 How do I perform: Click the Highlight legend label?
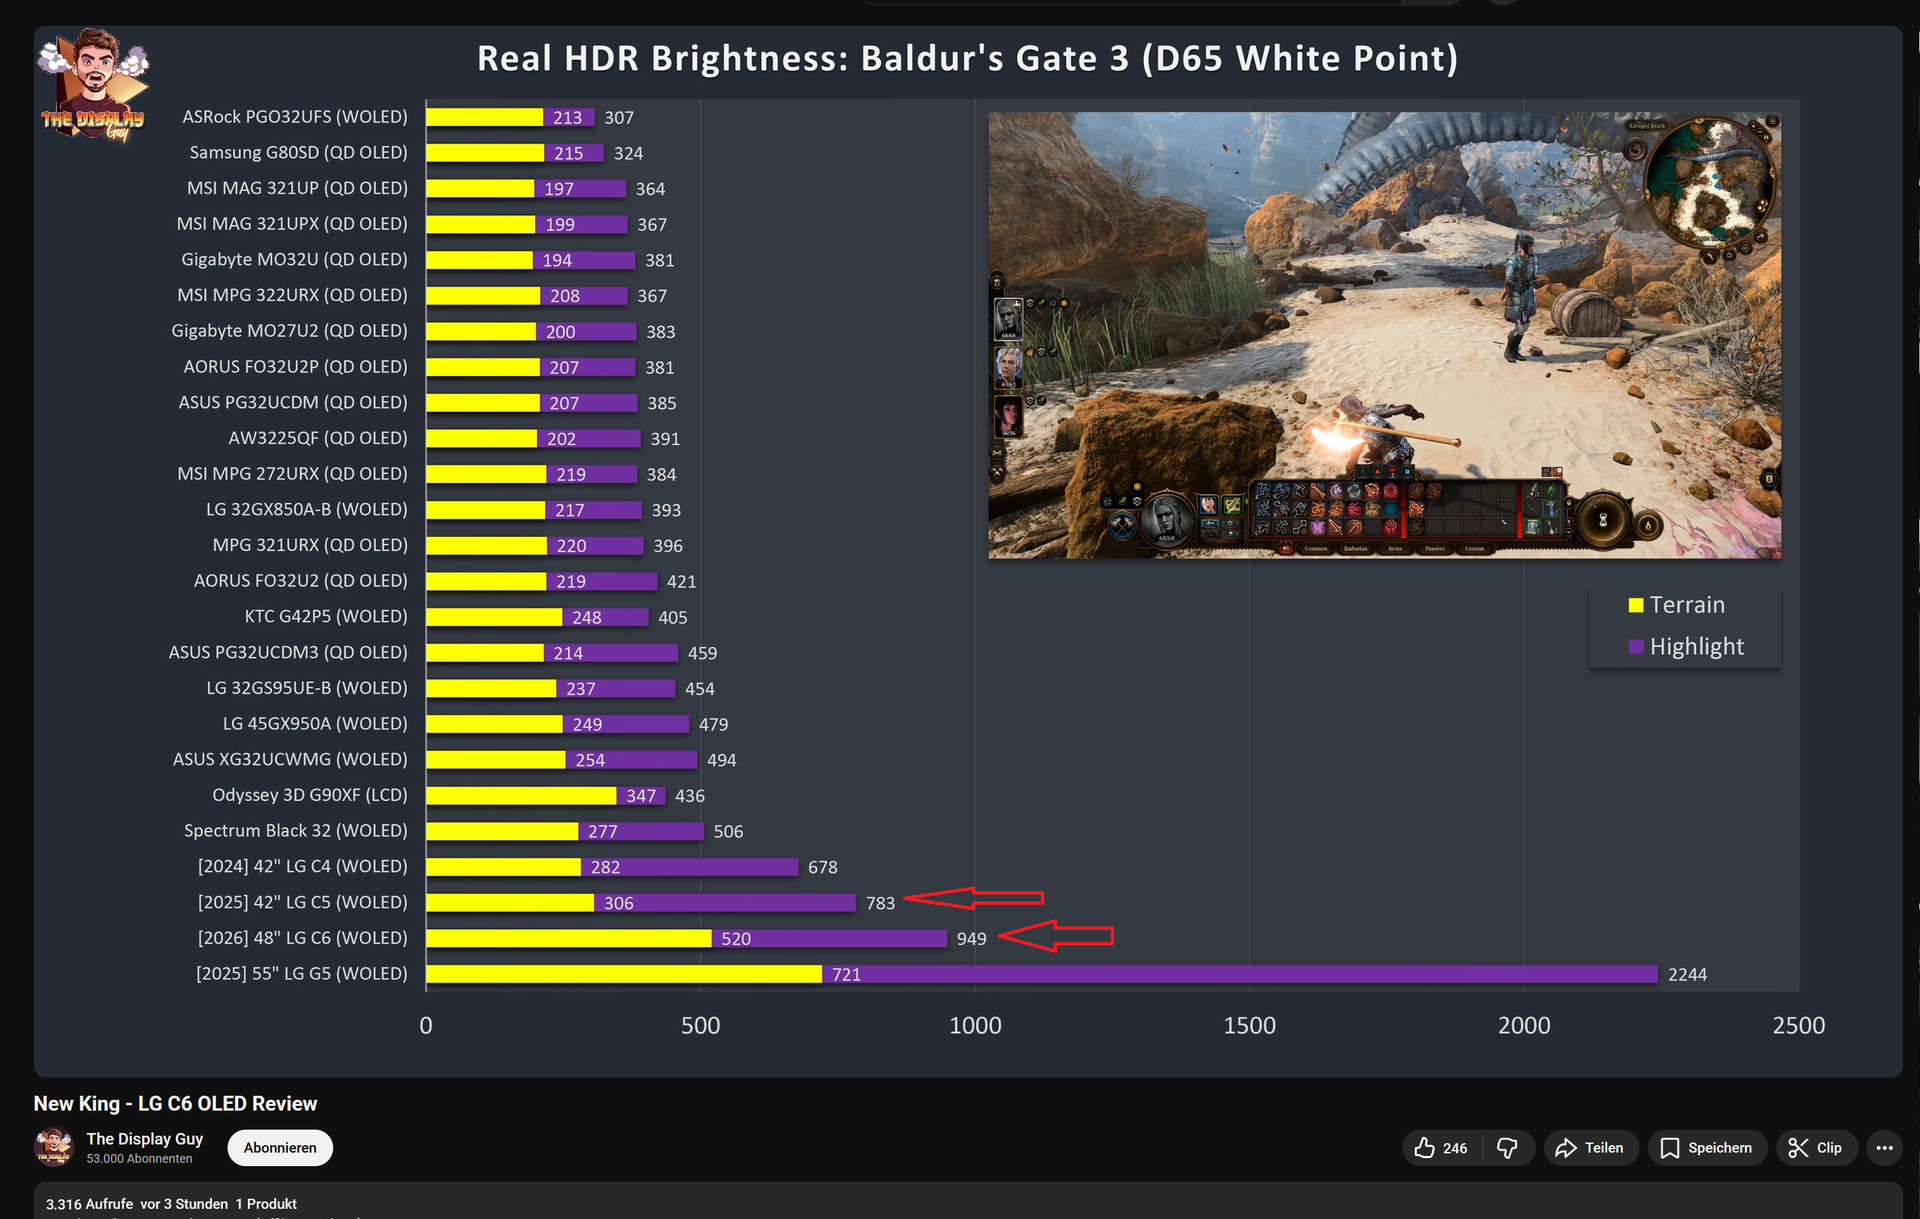[1697, 647]
